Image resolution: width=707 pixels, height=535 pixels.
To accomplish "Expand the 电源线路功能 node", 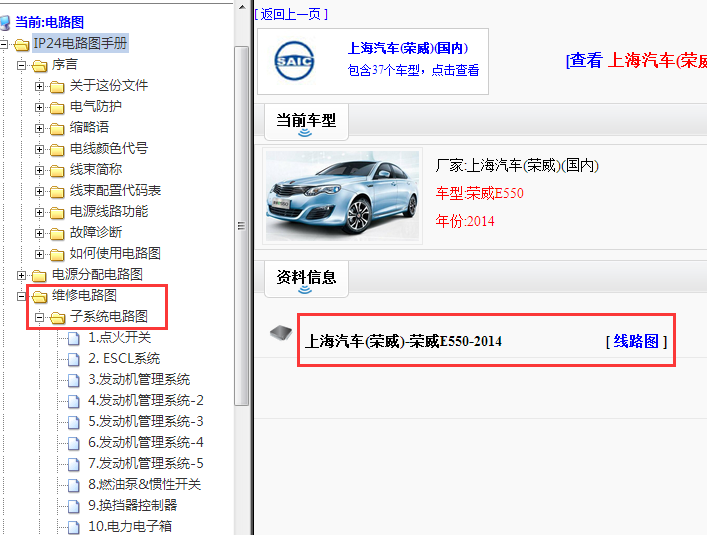I will 39,212.
